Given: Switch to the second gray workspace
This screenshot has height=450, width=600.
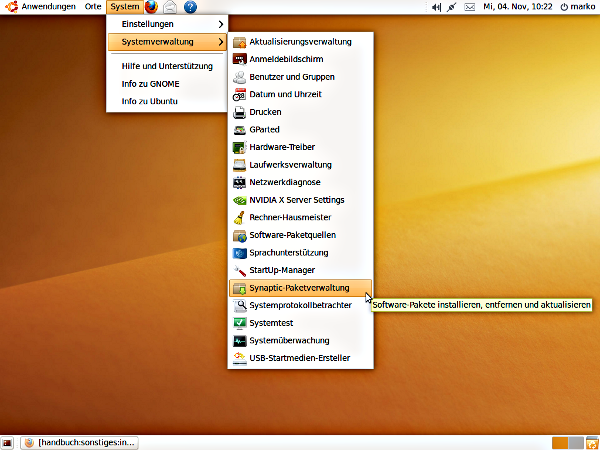Looking at the screenshot, I should (x=576, y=443).
